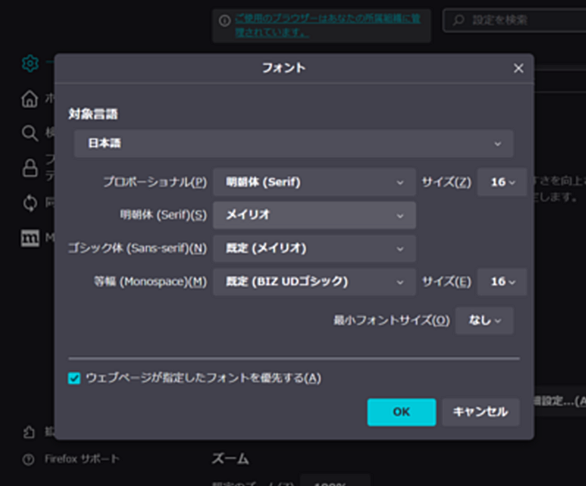Click the 等幅 (Monospace)(M) label
The width and height of the screenshot is (586, 486).
150,282
